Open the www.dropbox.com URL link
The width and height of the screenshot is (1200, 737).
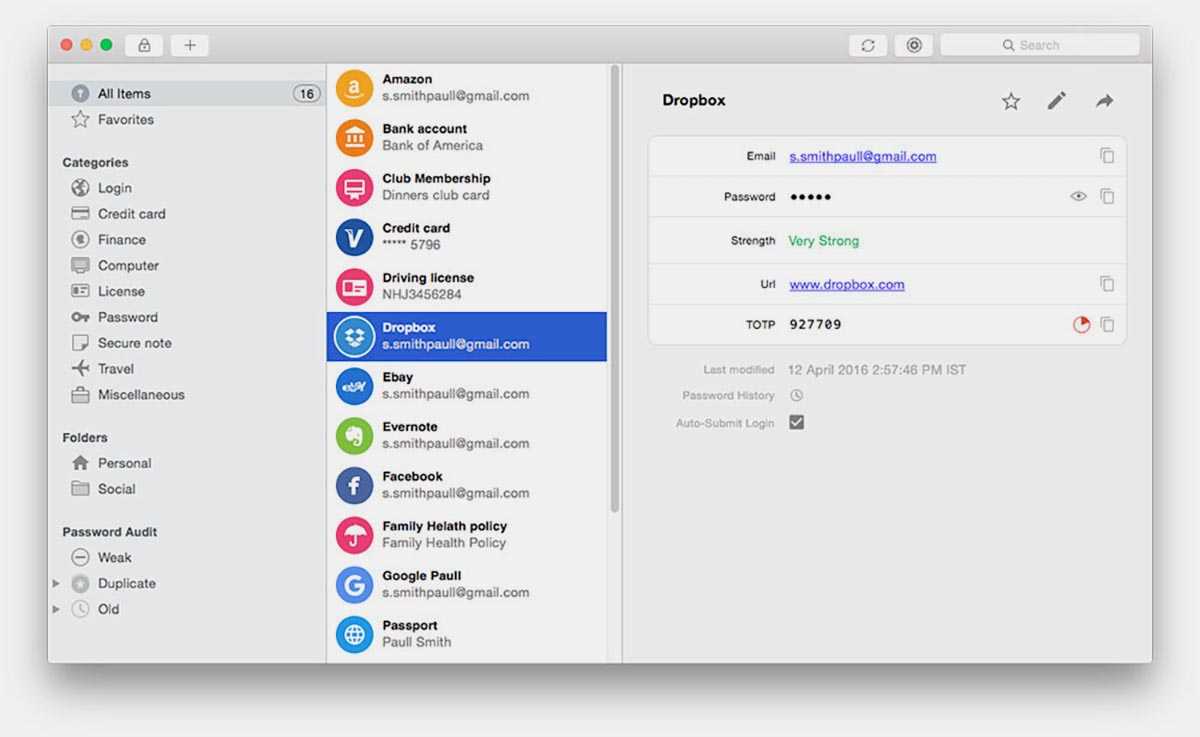[x=846, y=285]
